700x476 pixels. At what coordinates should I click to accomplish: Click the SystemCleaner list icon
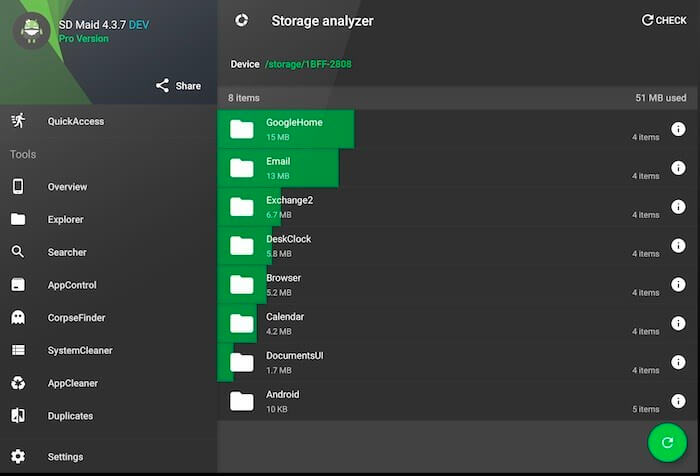(x=18, y=350)
